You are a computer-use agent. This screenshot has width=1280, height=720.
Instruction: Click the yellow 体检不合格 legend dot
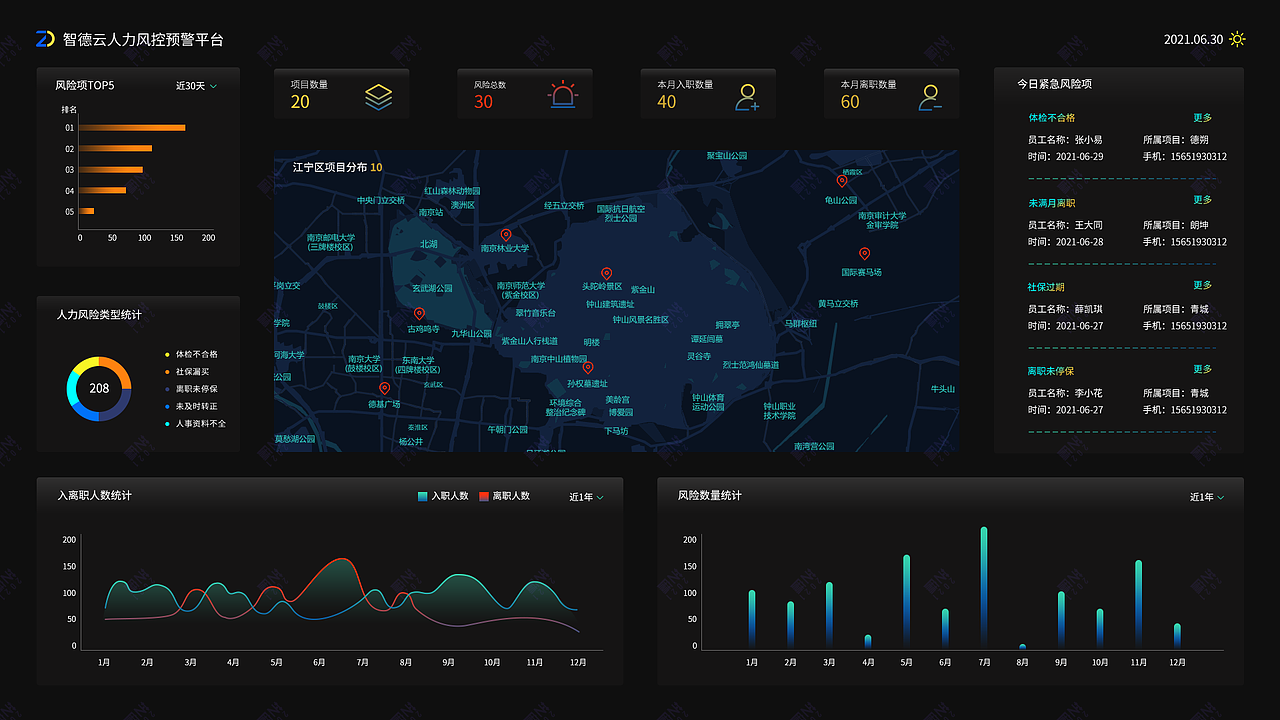(x=167, y=354)
